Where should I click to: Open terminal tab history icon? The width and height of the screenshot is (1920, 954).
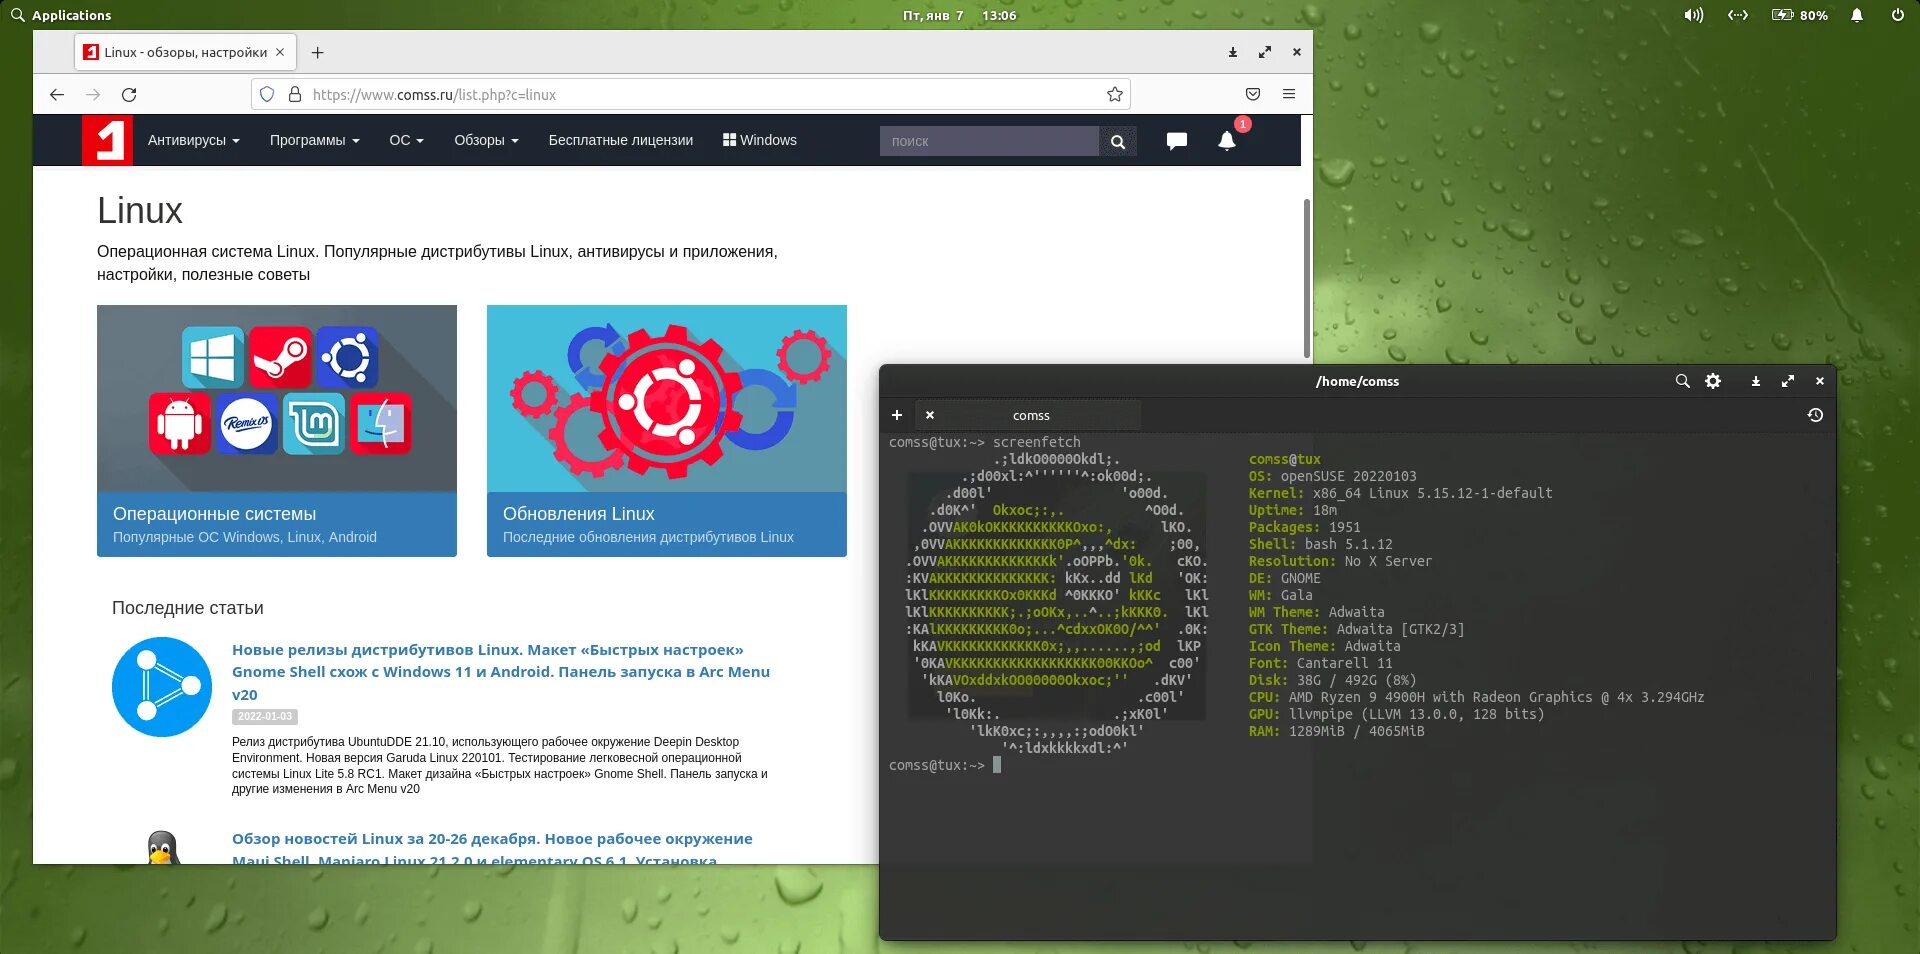click(x=1815, y=415)
